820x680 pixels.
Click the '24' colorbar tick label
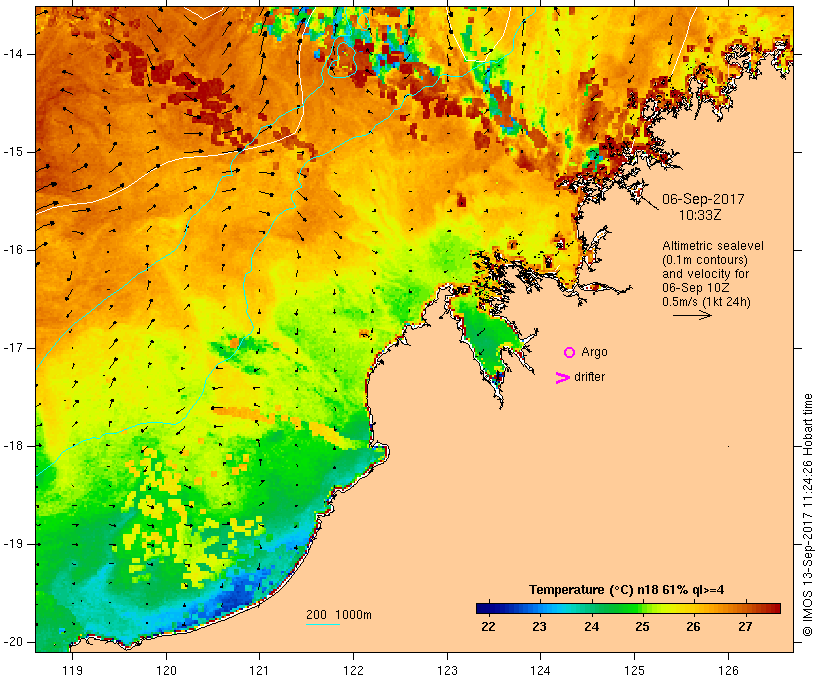(x=591, y=627)
